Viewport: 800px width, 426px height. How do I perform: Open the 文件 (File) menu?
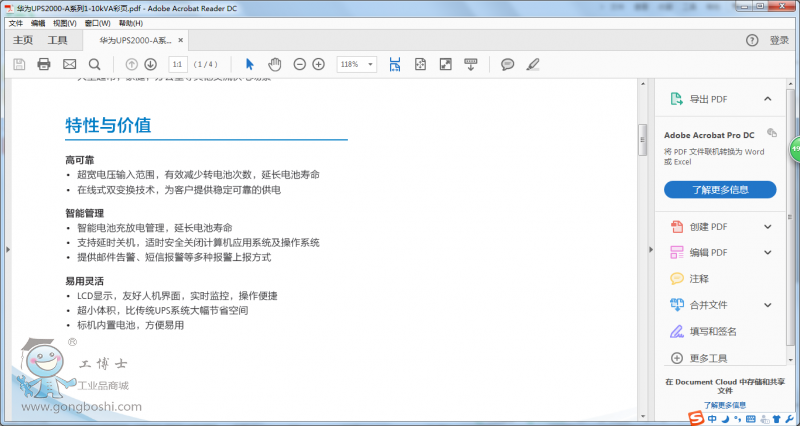click(16, 23)
